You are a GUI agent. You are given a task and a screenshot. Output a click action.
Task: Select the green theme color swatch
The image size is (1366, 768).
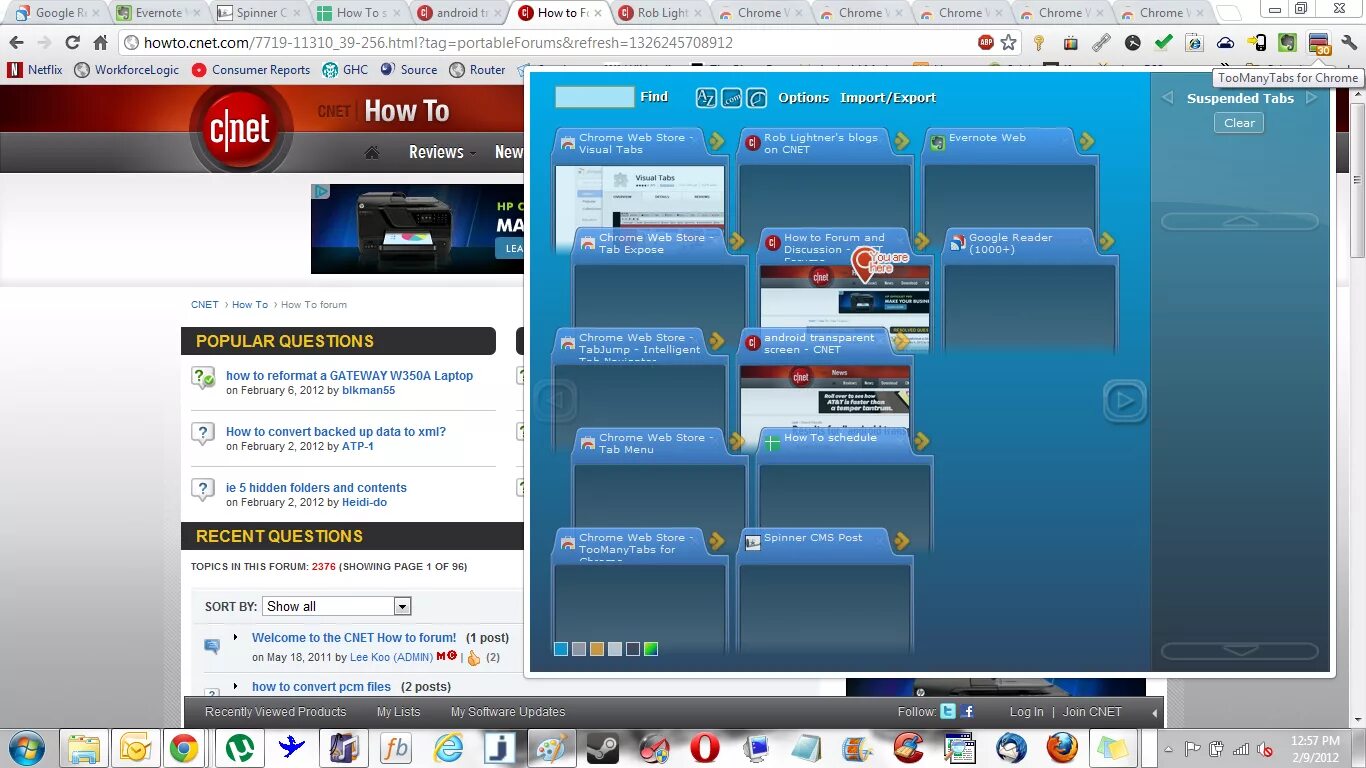point(651,649)
